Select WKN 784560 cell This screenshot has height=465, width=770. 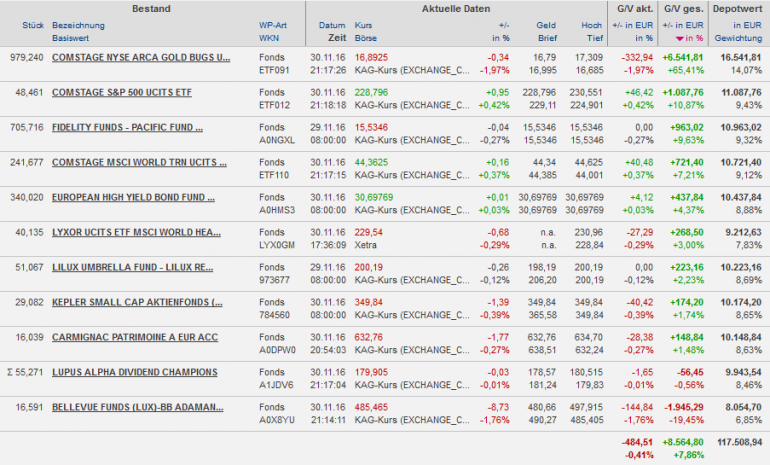tap(275, 315)
